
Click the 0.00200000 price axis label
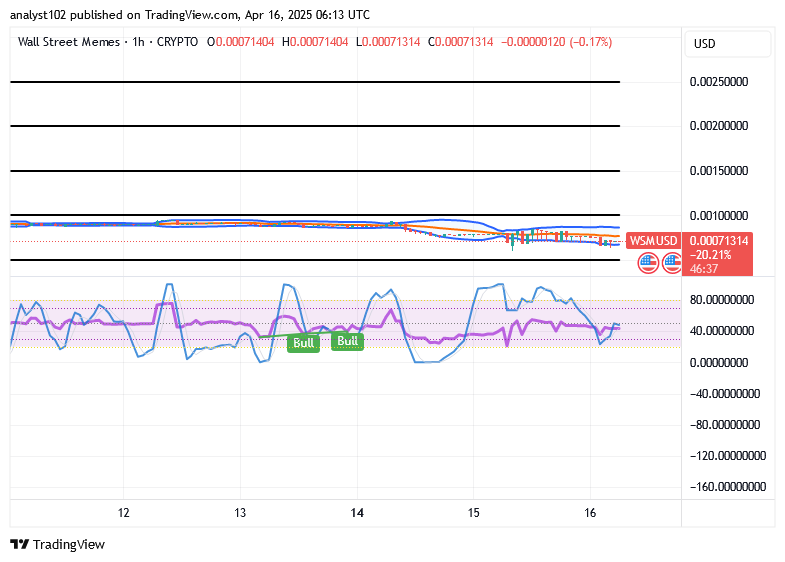click(719, 126)
